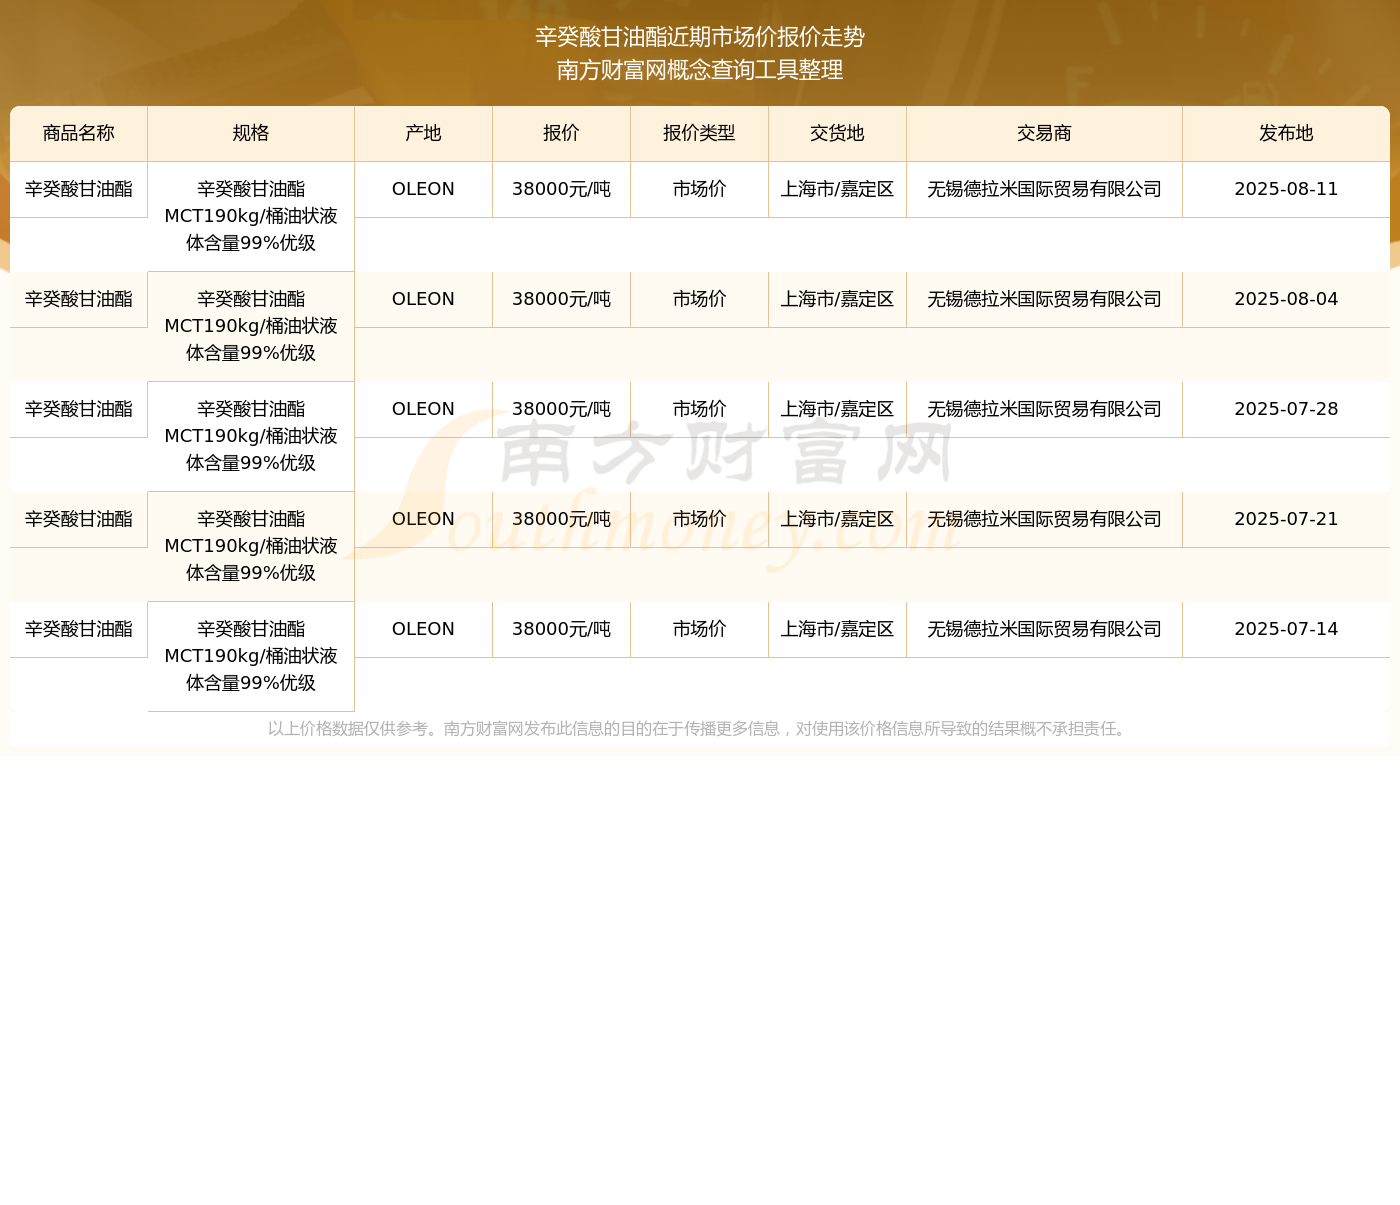The height and width of the screenshot is (1205, 1400).
Task: Click 无锡德拉米国际贸易有限公司 in the 2025-08-11 row
Action: [1045, 189]
